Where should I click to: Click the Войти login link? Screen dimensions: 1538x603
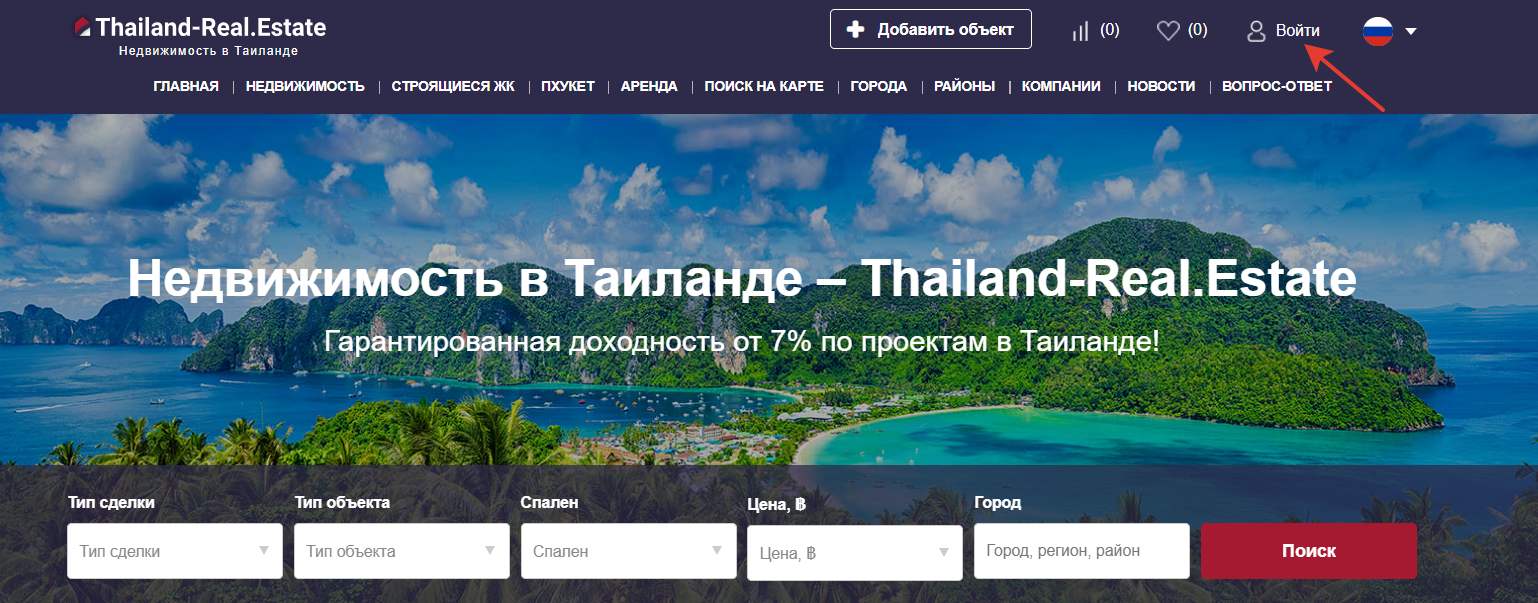coord(1298,31)
